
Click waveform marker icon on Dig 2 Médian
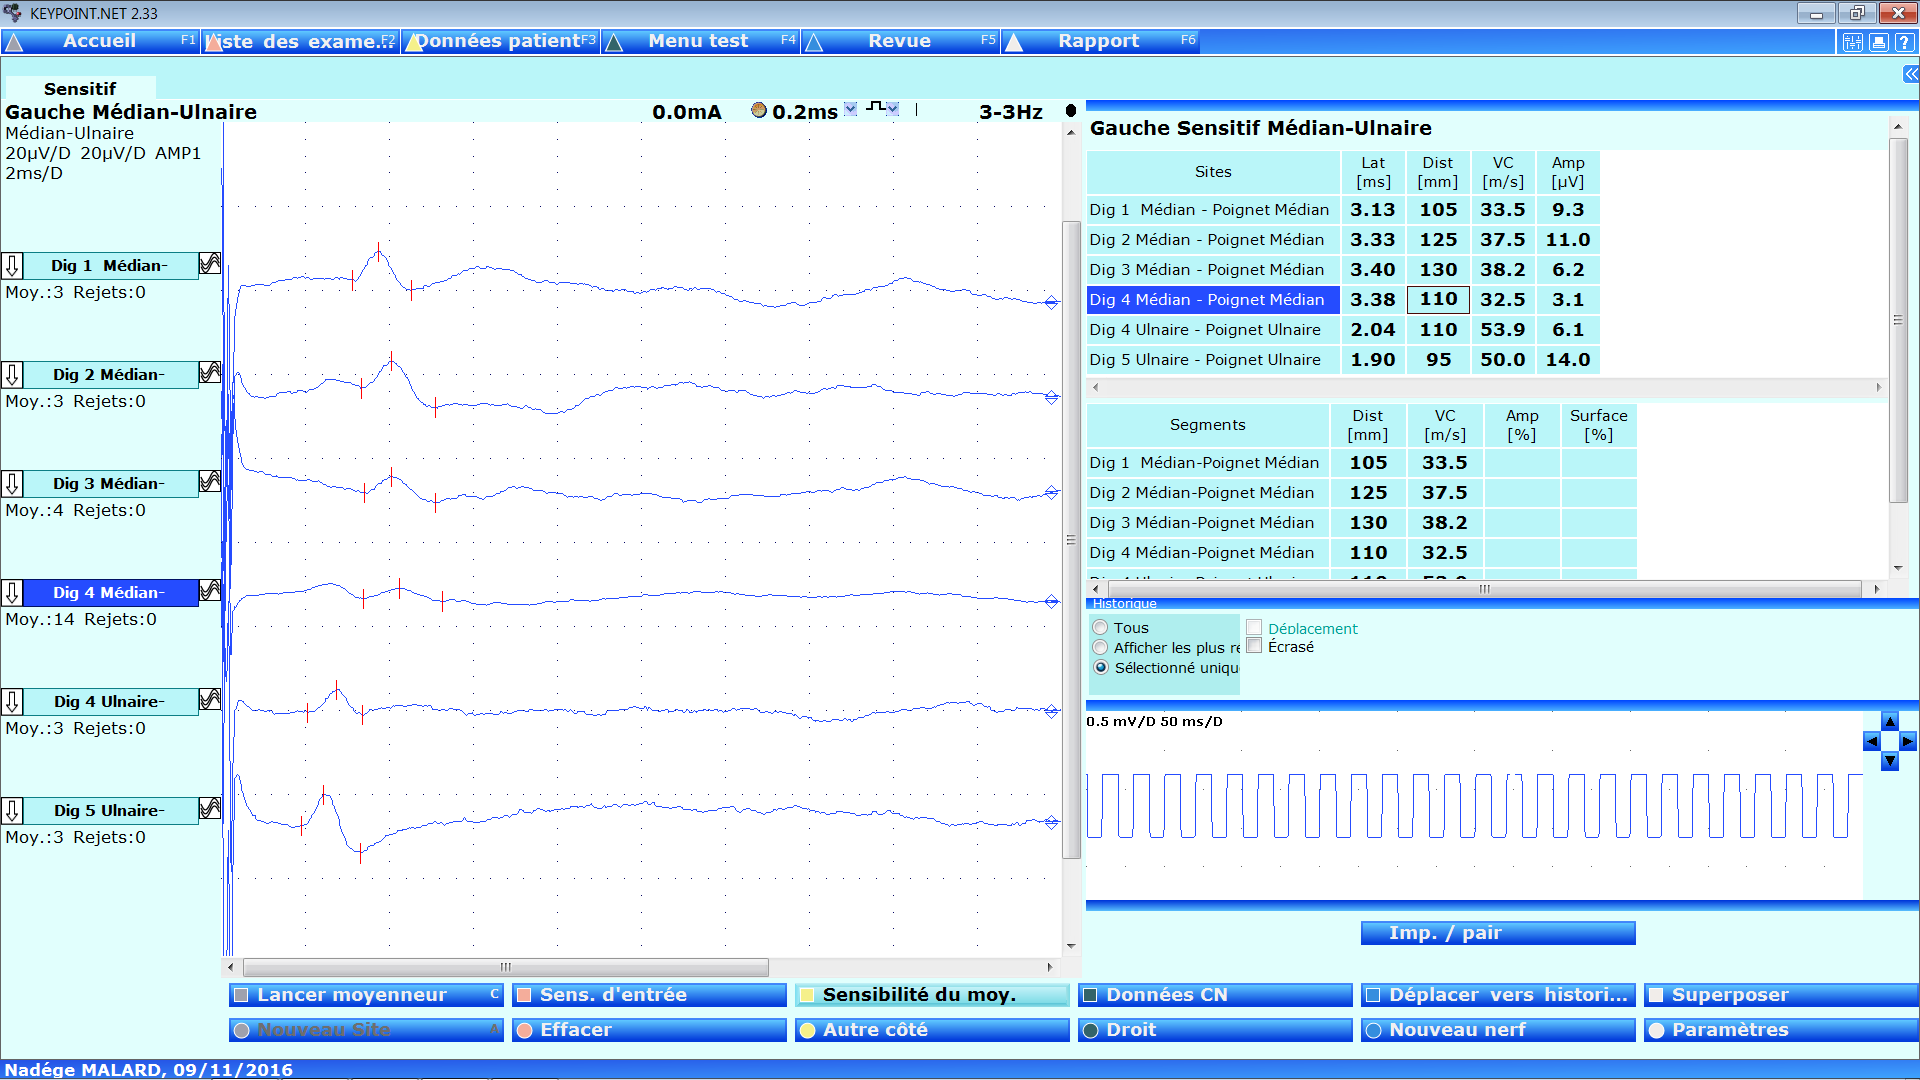(210, 373)
